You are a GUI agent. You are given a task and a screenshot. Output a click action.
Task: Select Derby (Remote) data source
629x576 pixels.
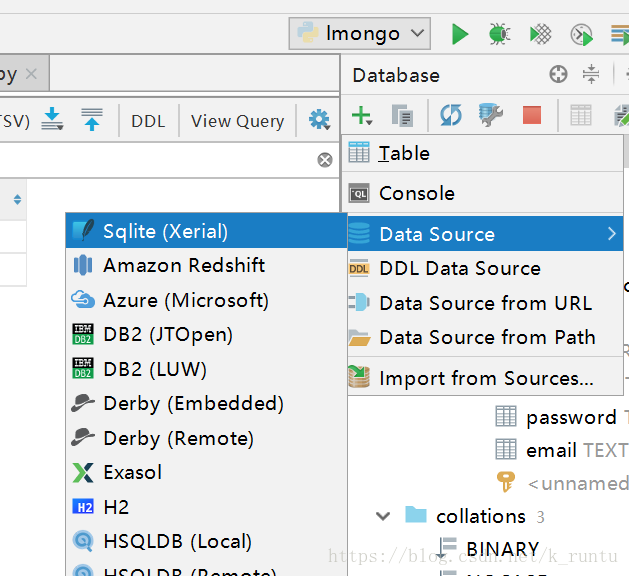(207, 438)
